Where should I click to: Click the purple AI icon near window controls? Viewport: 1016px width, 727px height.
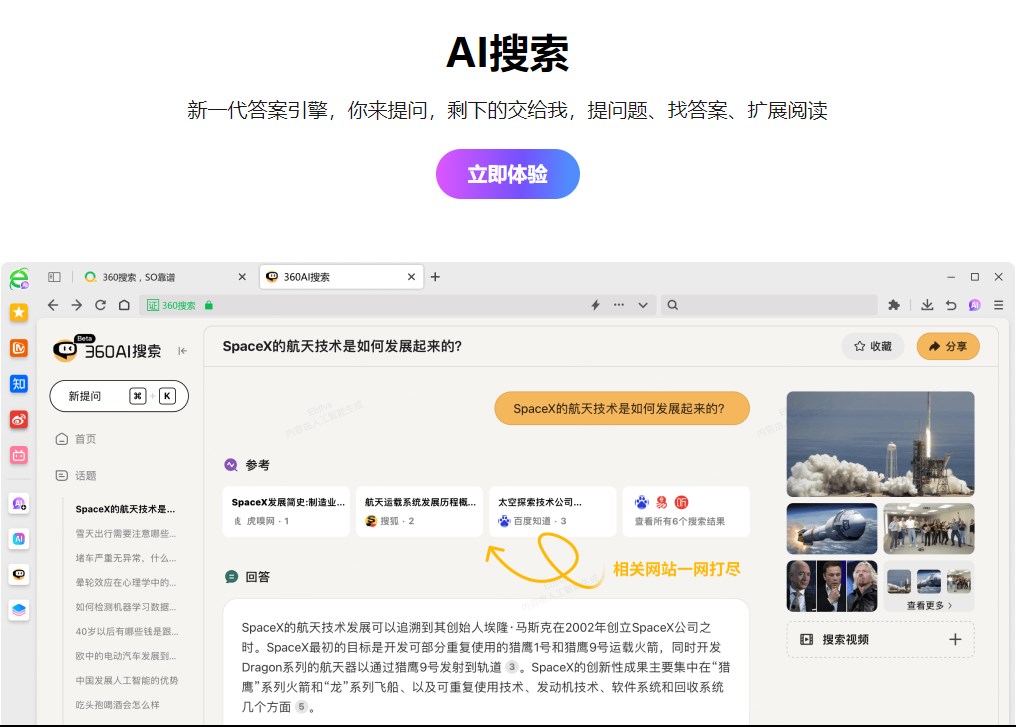tap(975, 305)
